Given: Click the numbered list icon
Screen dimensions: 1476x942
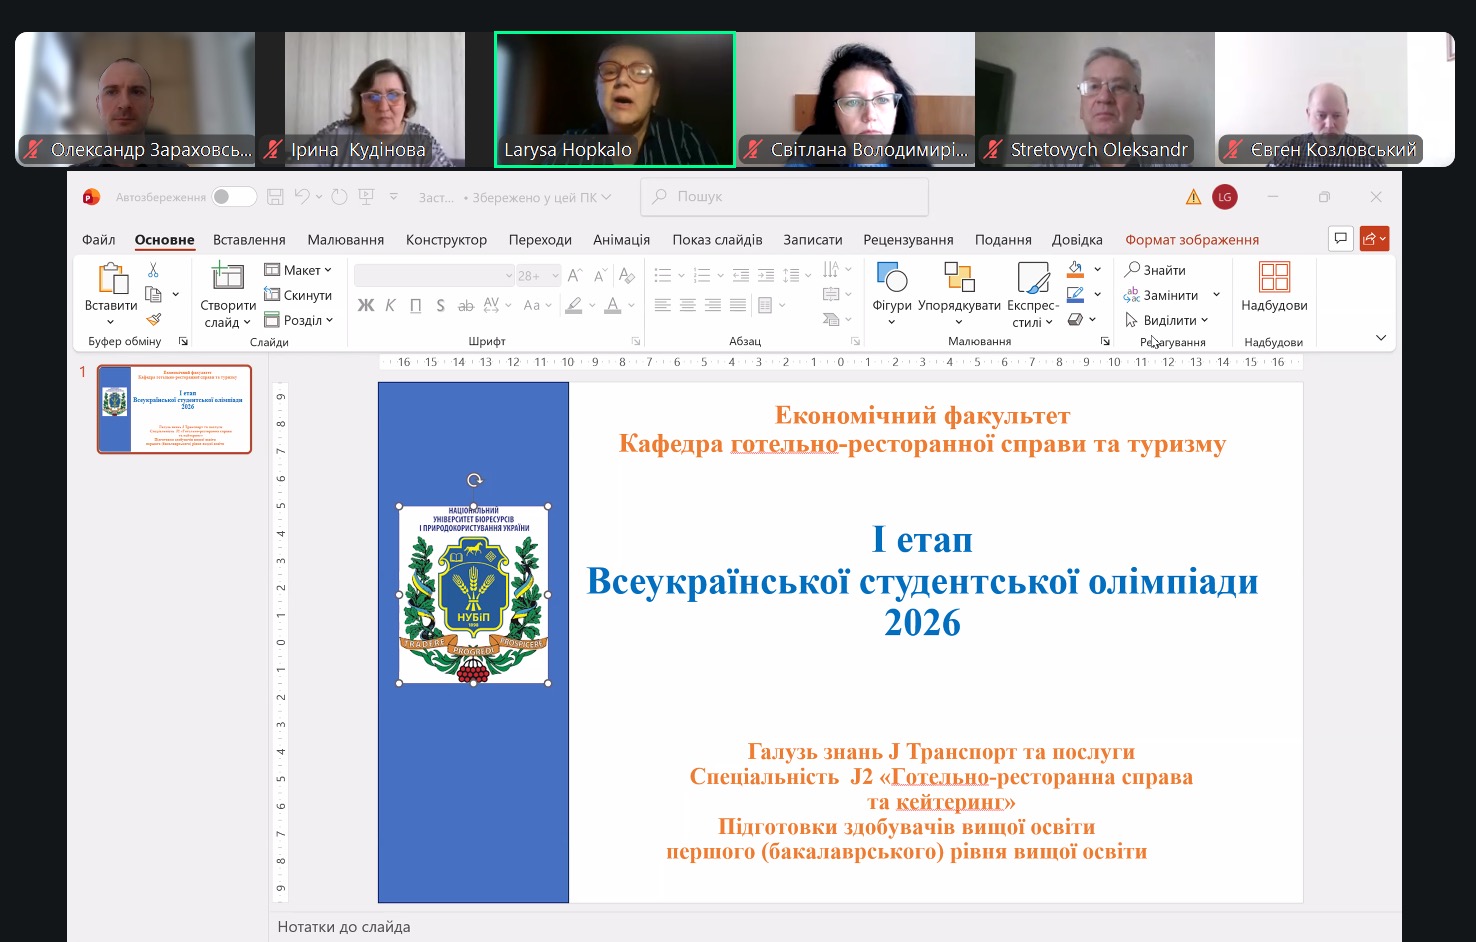Looking at the screenshot, I should tap(702, 275).
